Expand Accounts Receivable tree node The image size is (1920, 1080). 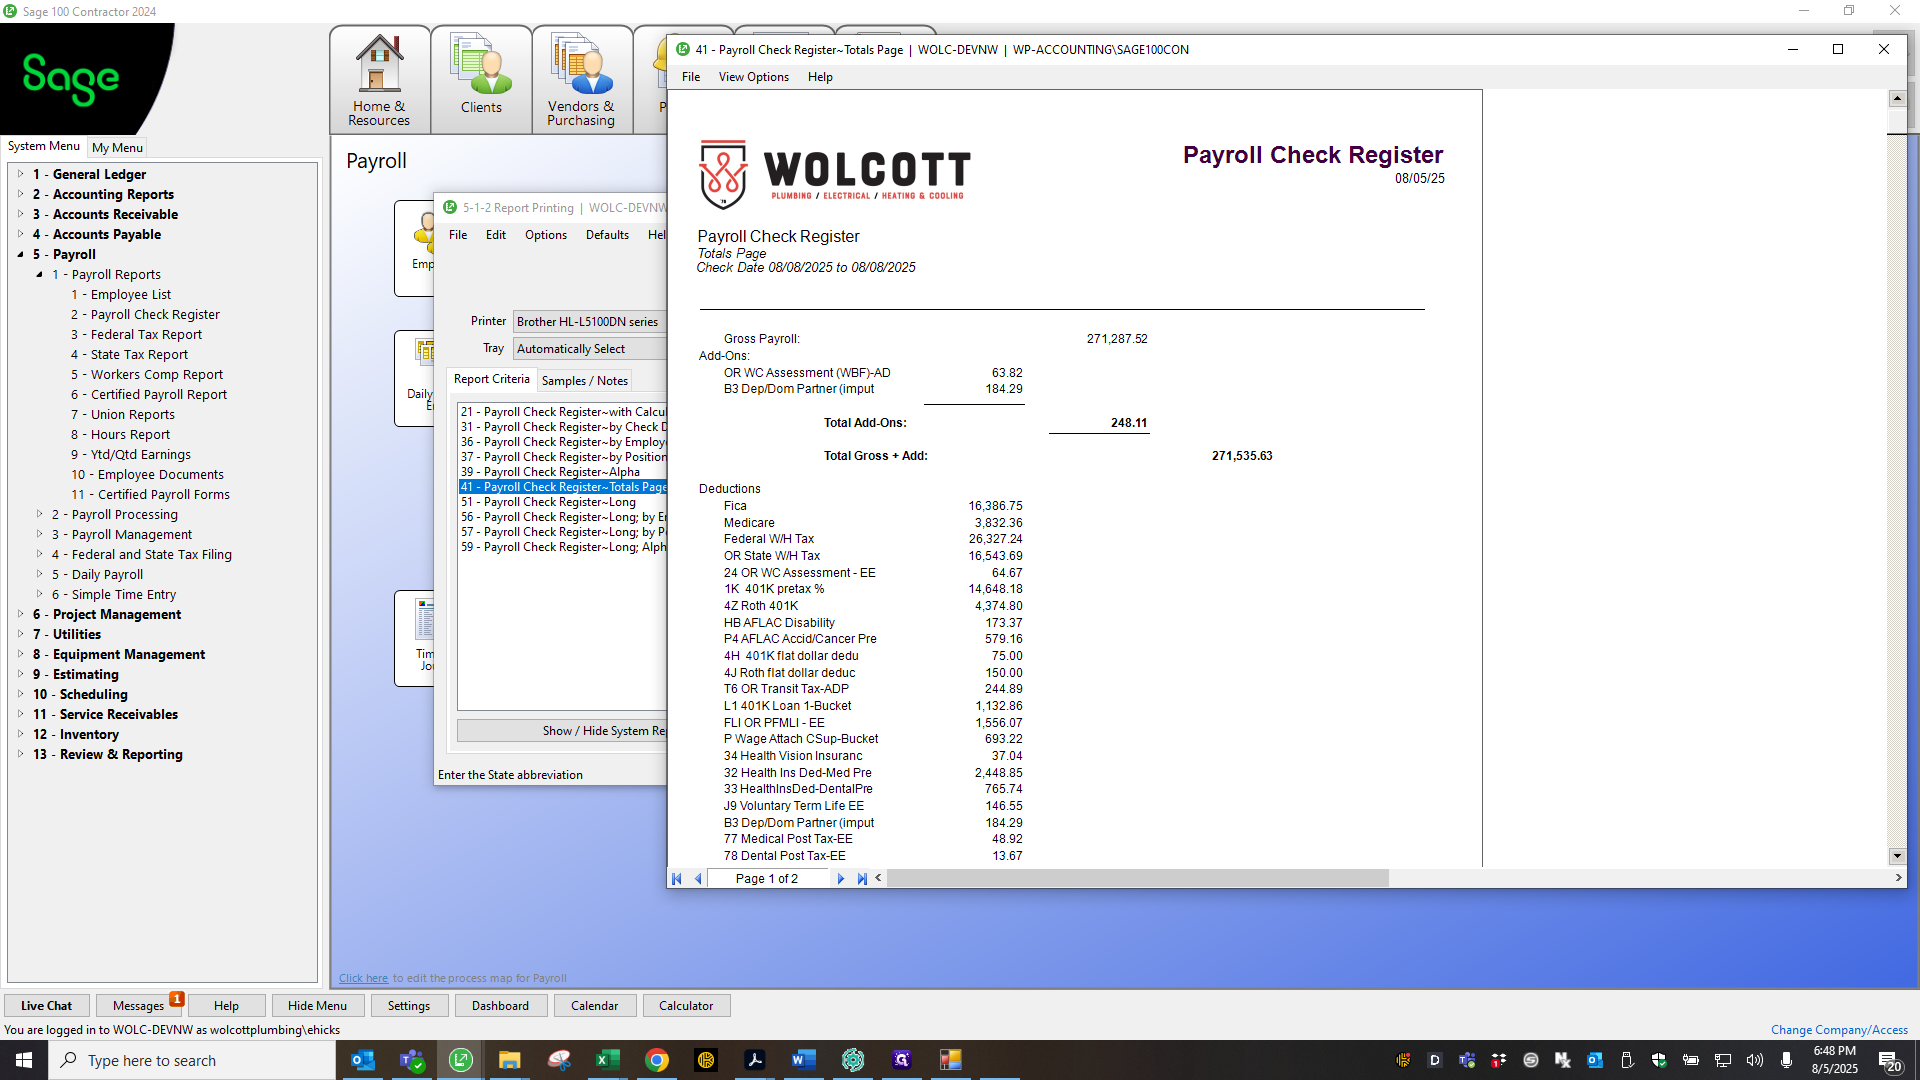click(x=20, y=214)
